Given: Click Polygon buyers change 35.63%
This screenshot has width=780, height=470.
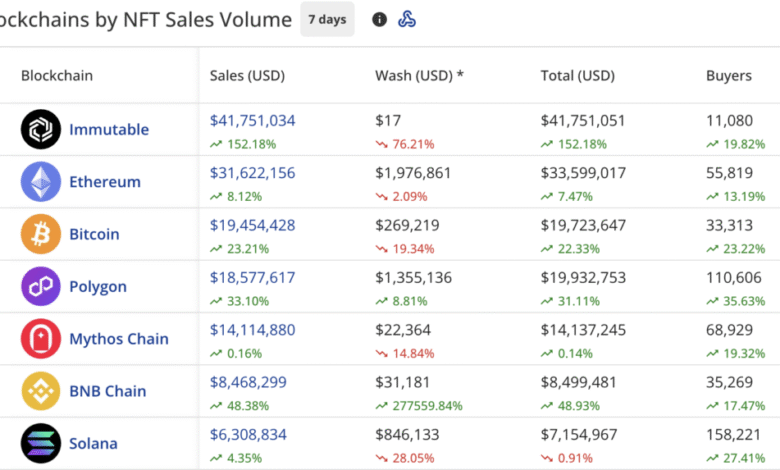Looking at the screenshot, I should click(x=744, y=301).
